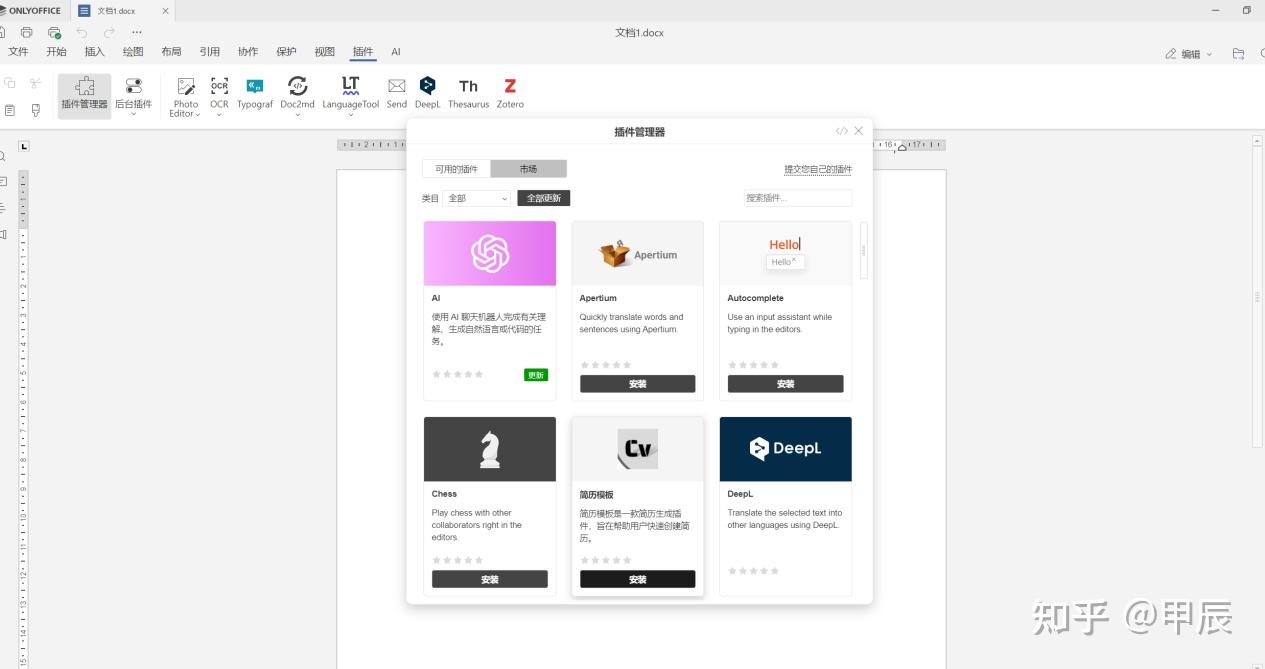Close the plugin manager dialog

[858, 131]
